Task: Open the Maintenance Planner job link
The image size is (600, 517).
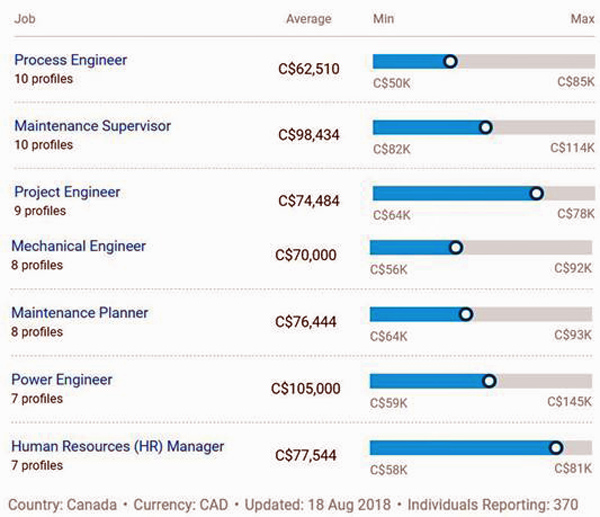Action: [x=79, y=313]
